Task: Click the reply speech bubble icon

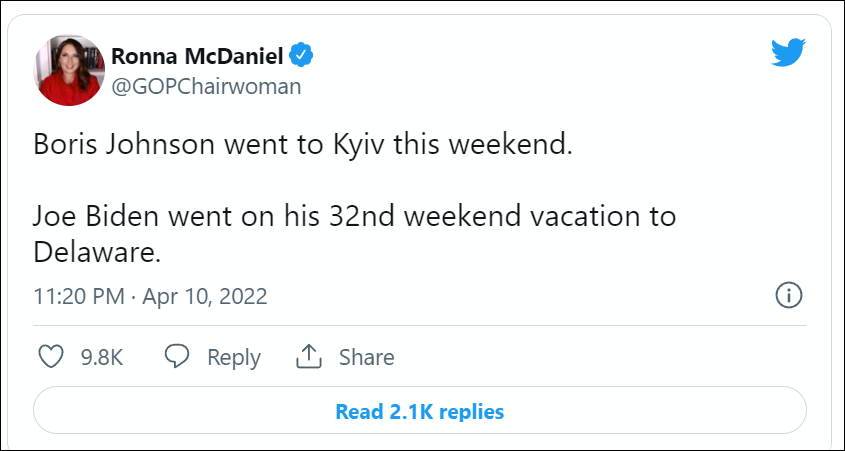Action: (x=177, y=357)
